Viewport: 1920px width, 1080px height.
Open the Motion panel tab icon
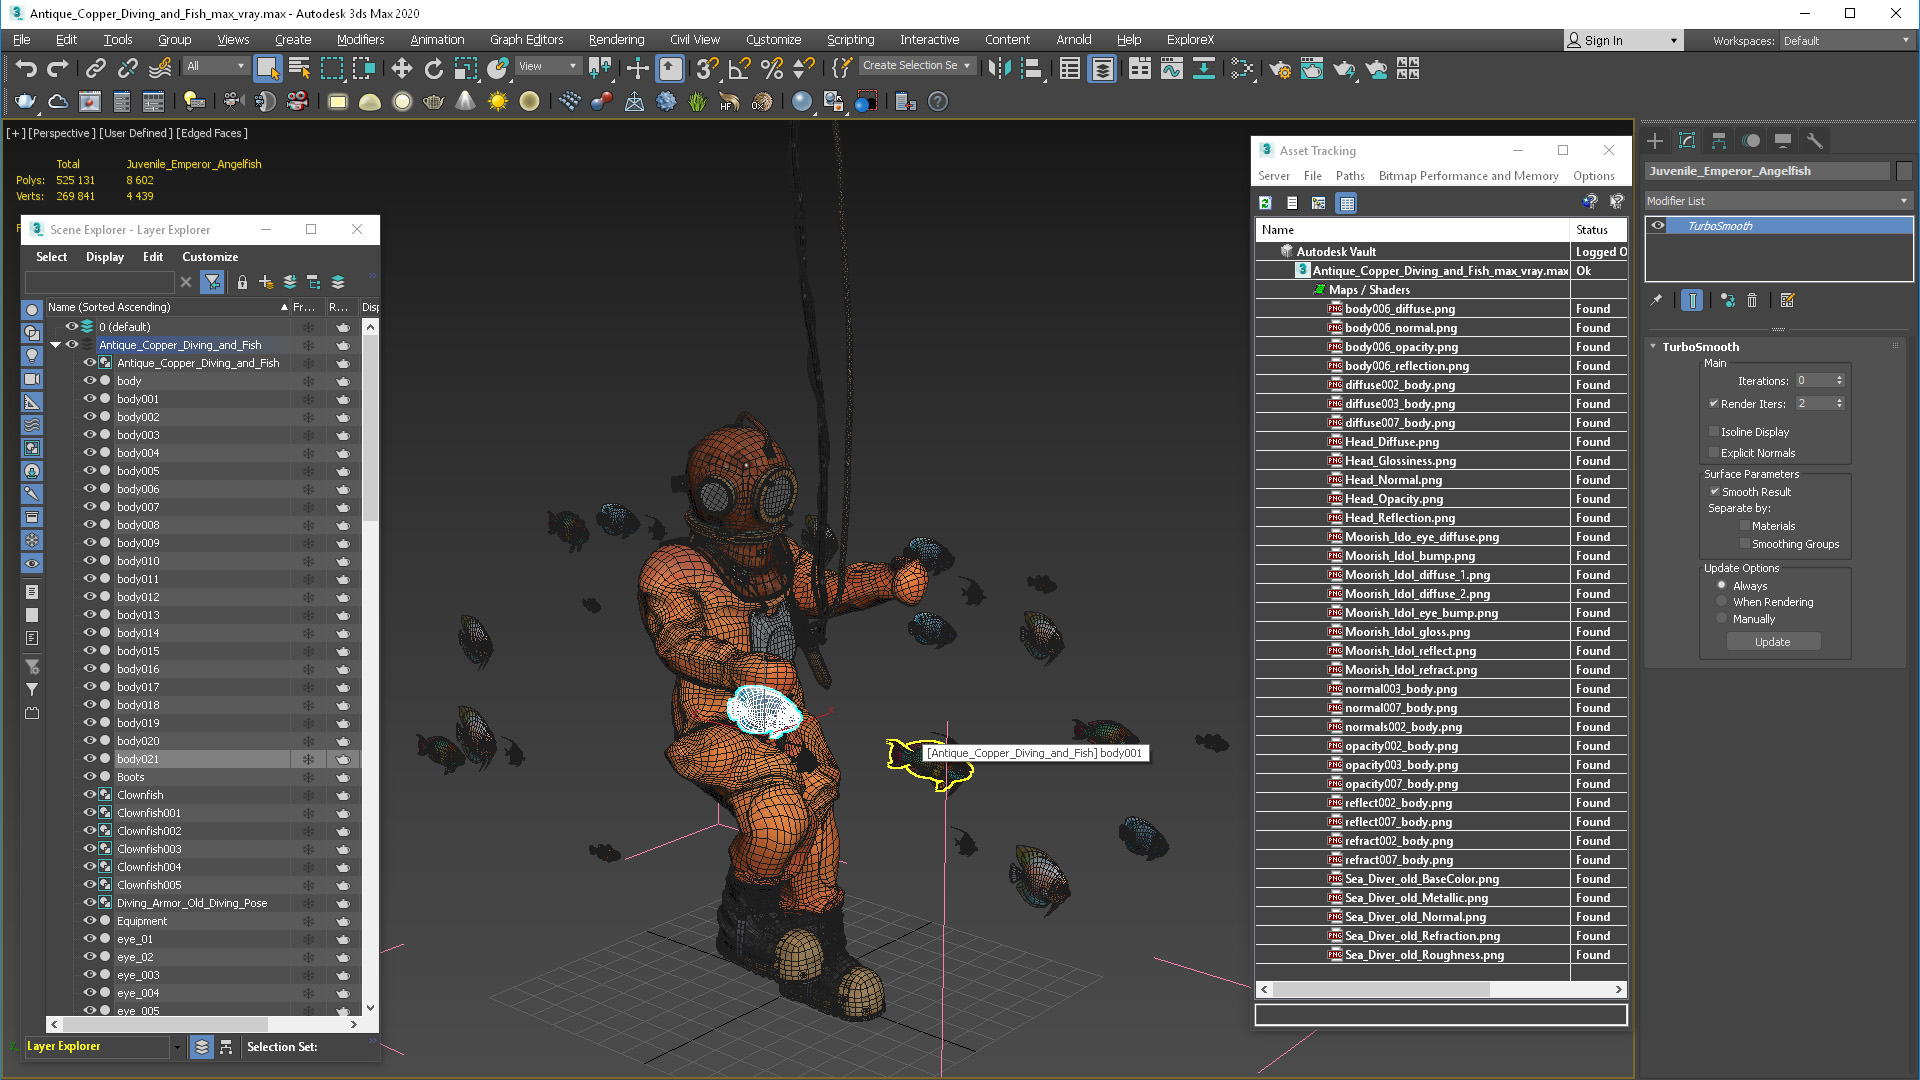(1751, 141)
